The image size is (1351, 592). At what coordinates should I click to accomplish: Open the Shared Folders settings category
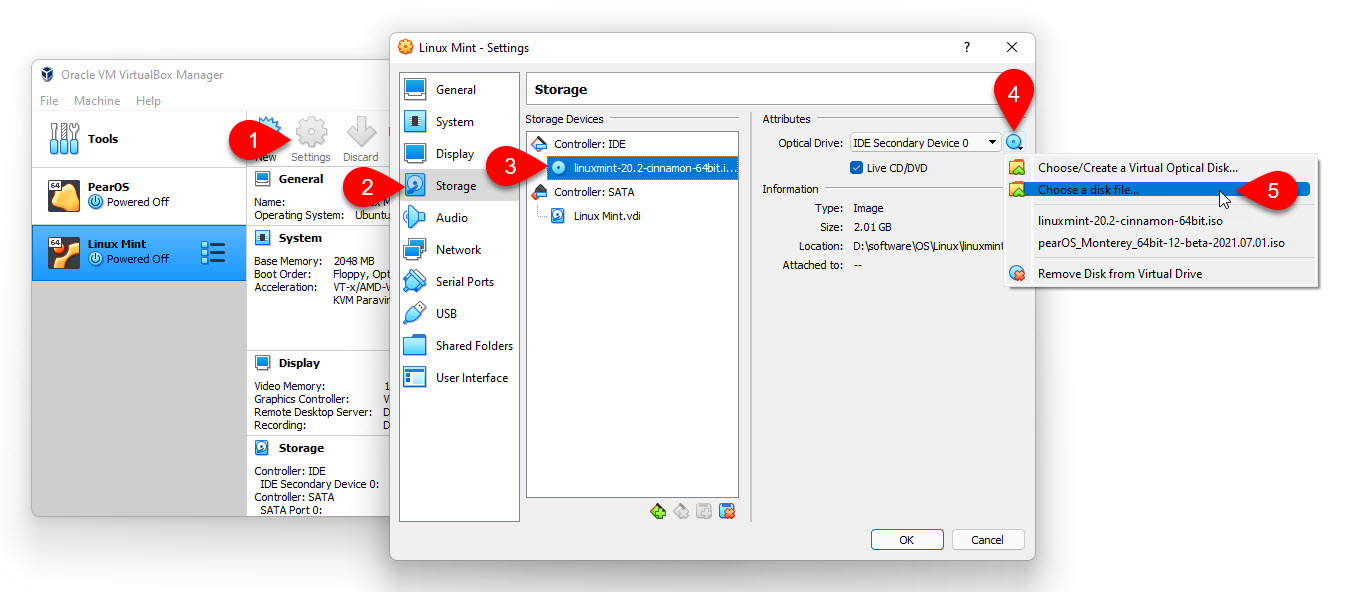point(459,346)
